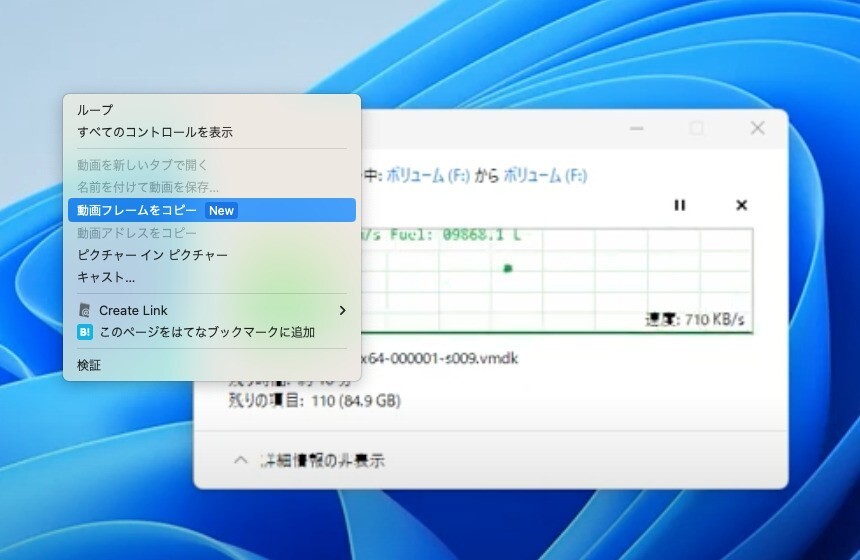
Task: Choose すべてのコントロールを表示 menu entry
Action: (212, 132)
